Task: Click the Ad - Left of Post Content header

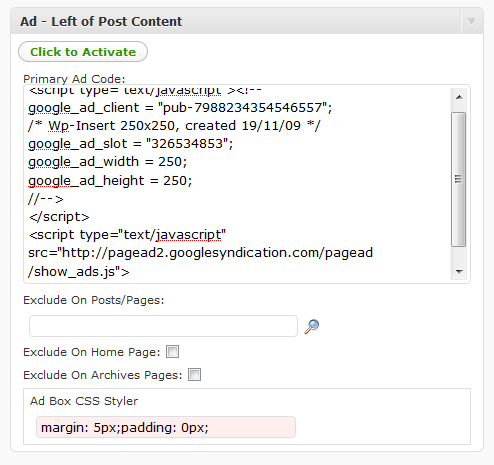Action: pyautogui.click(x=101, y=22)
